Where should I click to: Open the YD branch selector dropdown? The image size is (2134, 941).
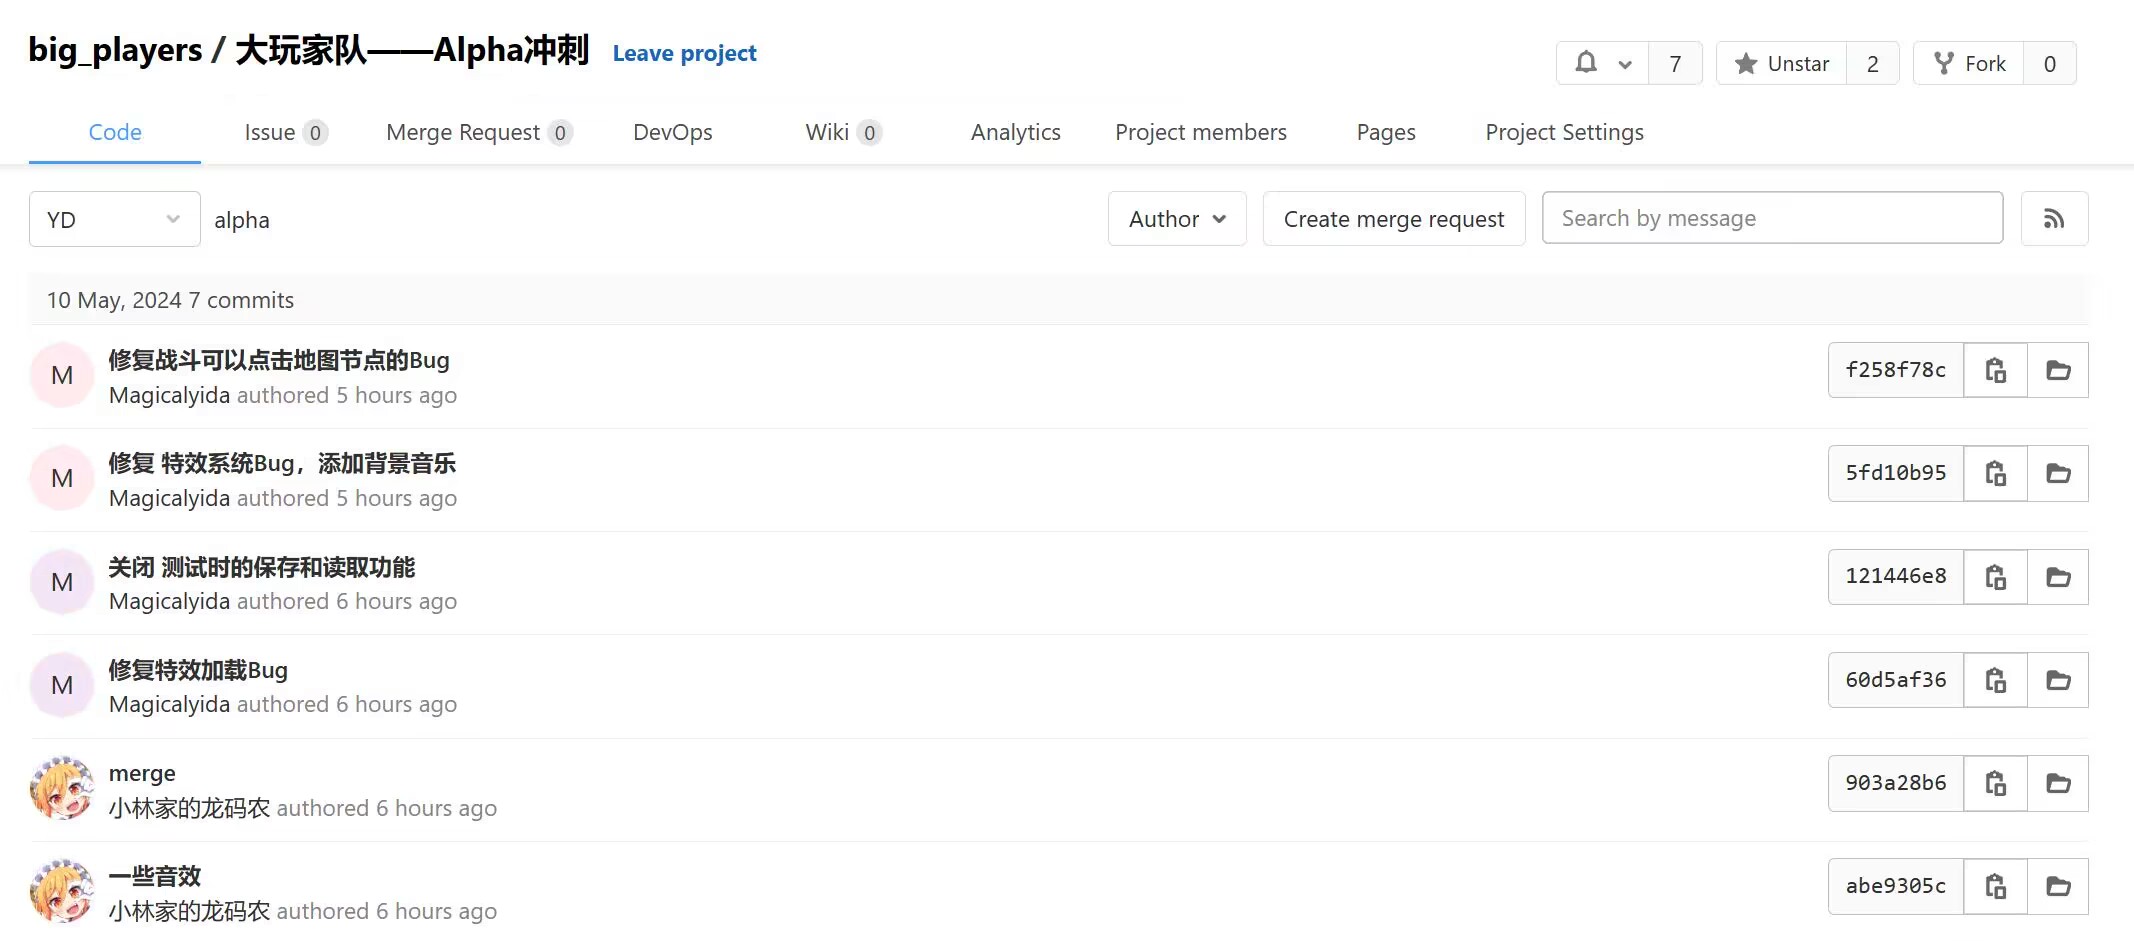(114, 220)
